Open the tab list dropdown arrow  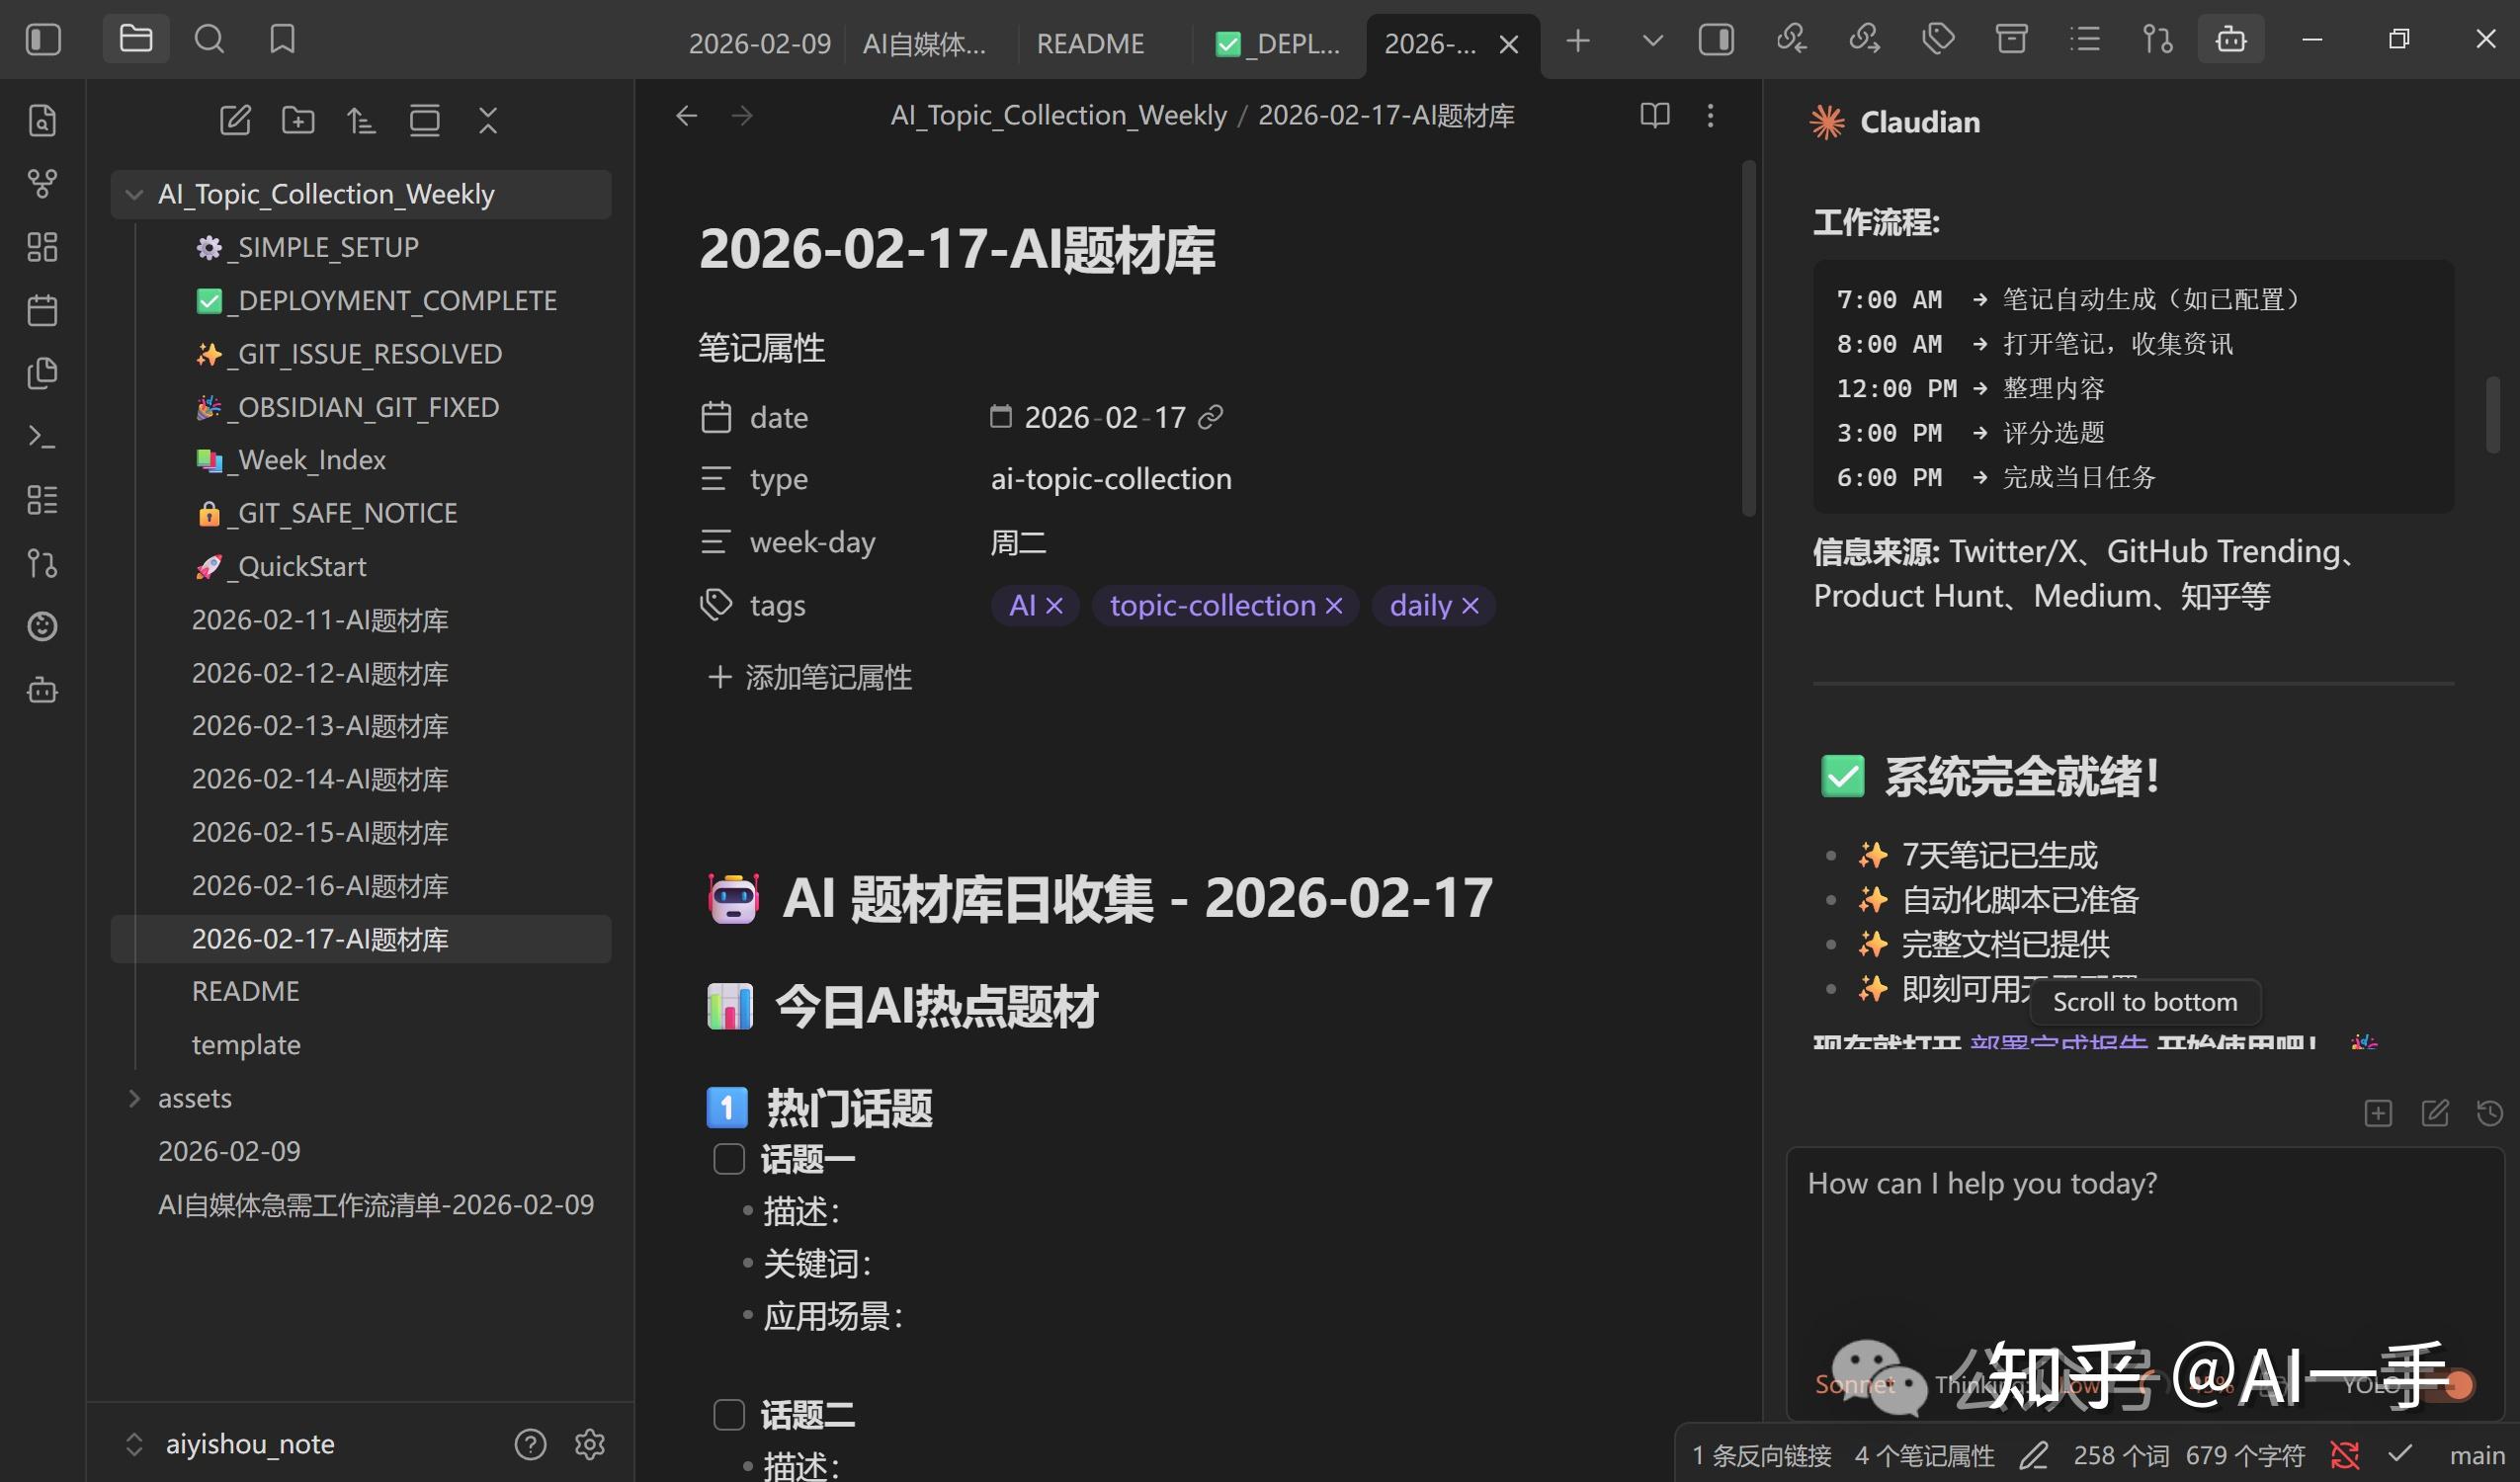click(x=1652, y=40)
